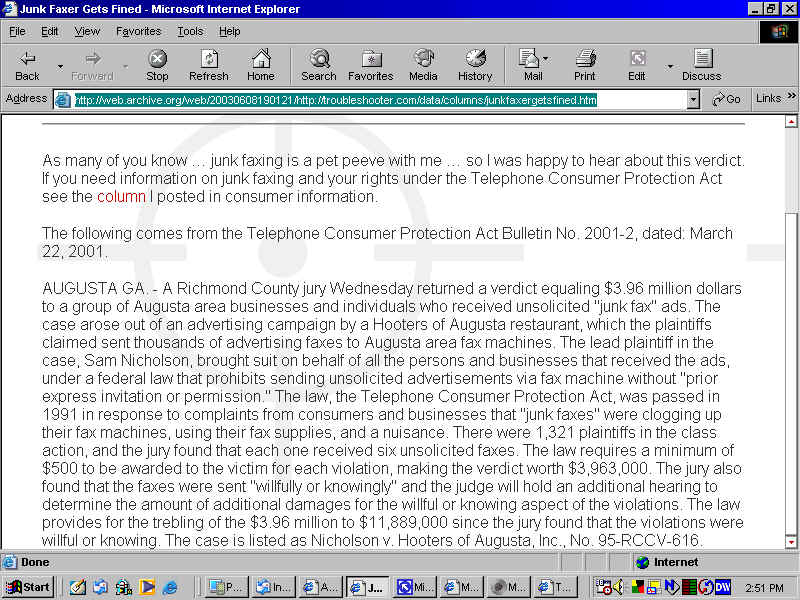This screenshot has width=800, height=600.
Task: Go back using the Back toolbar button
Action: (x=27, y=65)
